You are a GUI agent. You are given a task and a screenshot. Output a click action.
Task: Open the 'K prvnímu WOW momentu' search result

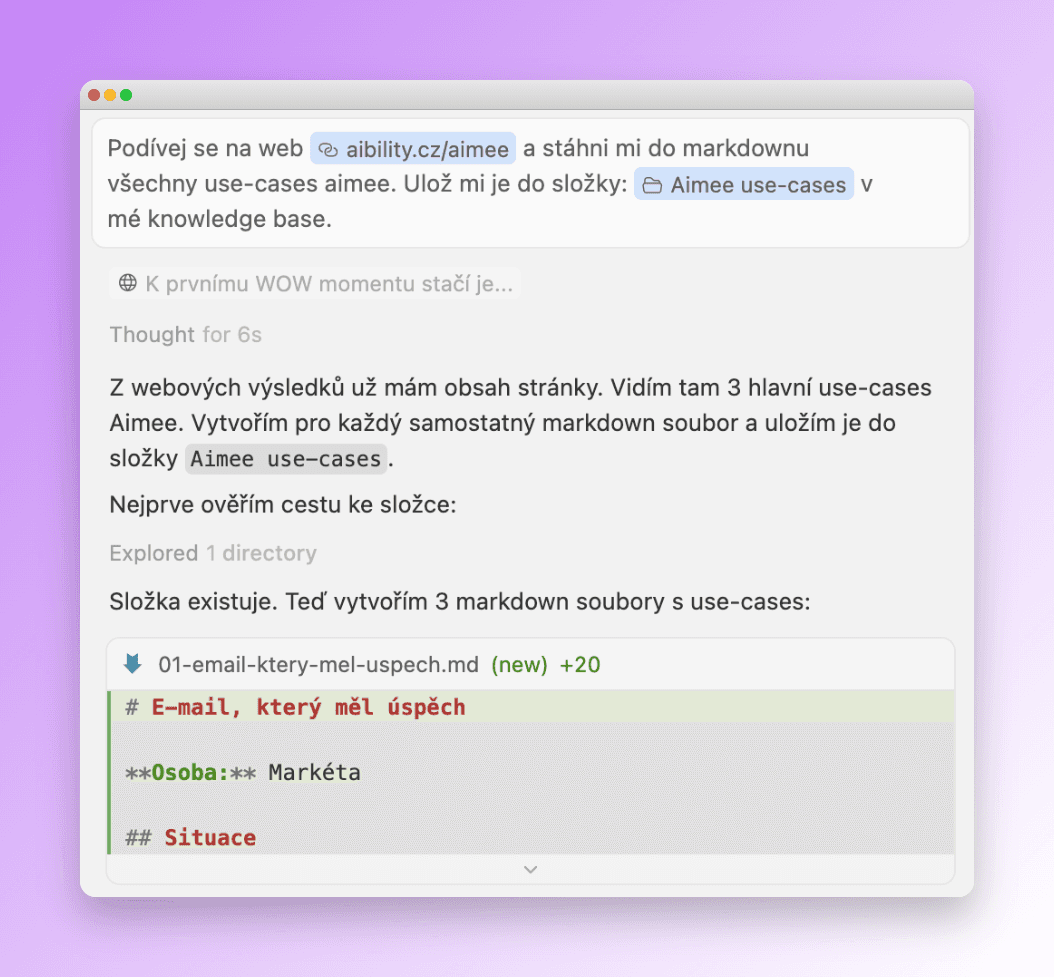click(x=313, y=283)
